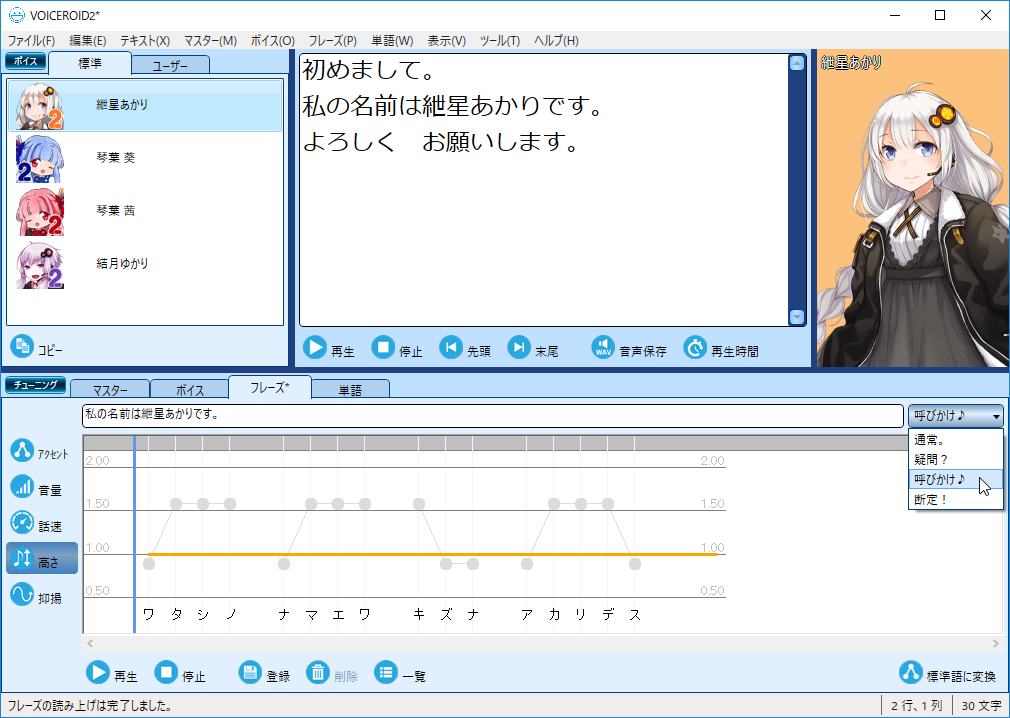Viewport: 1010px width, 718px height.
Task: Switch to the 単語 tuning tab
Action: (350, 390)
